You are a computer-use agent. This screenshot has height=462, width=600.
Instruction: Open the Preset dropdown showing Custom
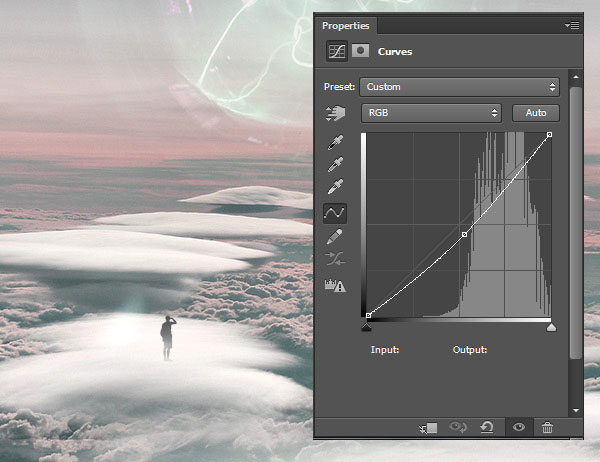point(458,87)
